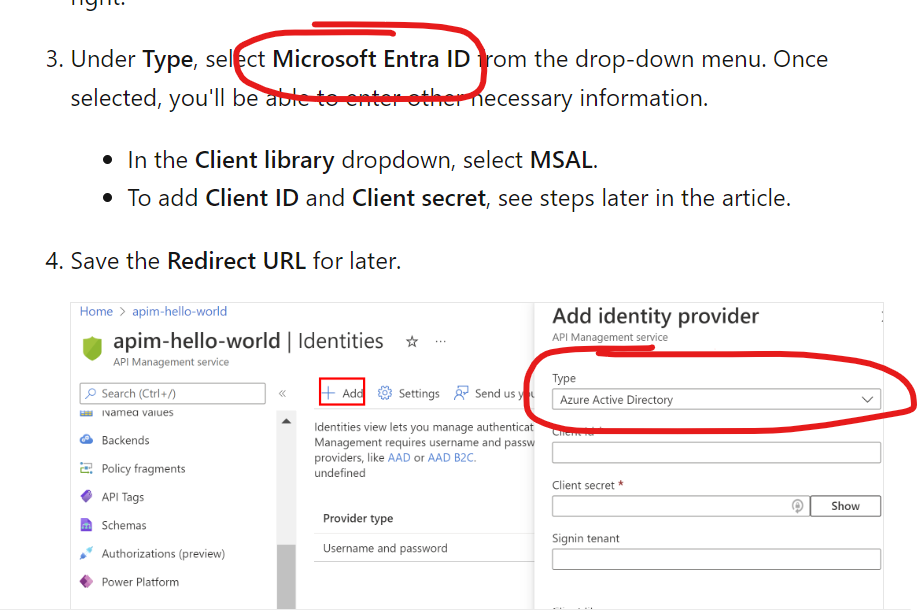Image resolution: width=919 pixels, height=610 pixels.
Task: Click the AAD B2C link
Action: pos(451,458)
